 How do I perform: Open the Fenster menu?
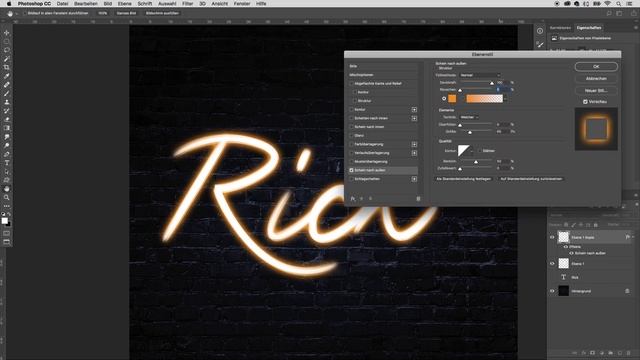(x=242, y=4)
